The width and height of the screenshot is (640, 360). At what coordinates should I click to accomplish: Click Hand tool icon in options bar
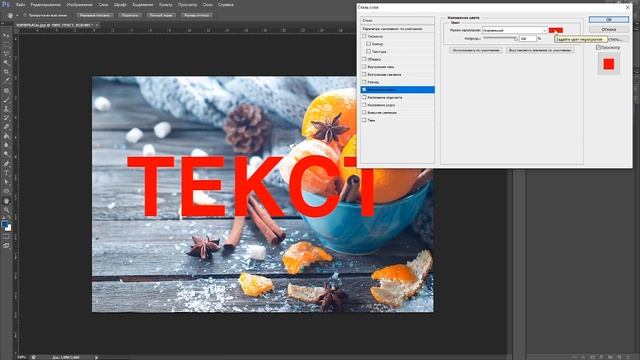(x=10, y=15)
